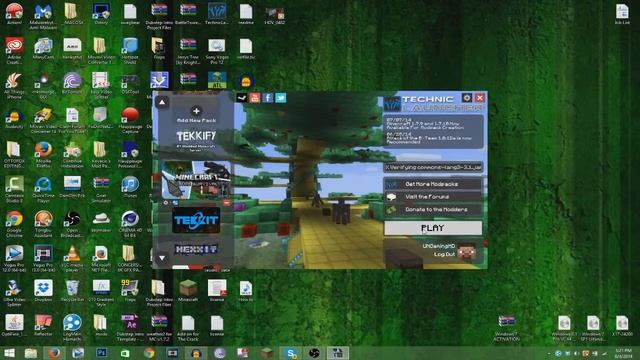Click the Add New Pack plus icon
640x360 pixels.
196,111
